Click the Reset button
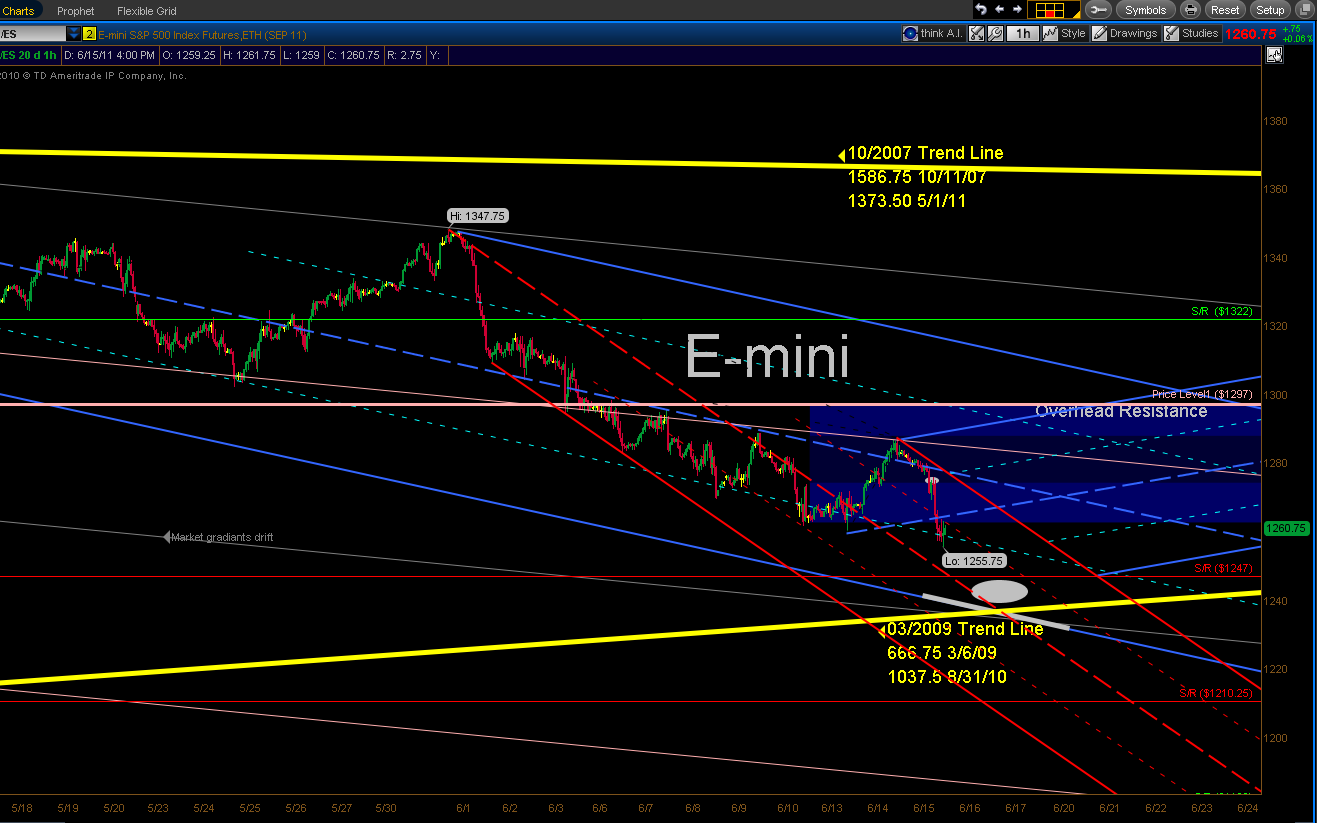This screenshot has width=1317, height=823. tap(1225, 10)
